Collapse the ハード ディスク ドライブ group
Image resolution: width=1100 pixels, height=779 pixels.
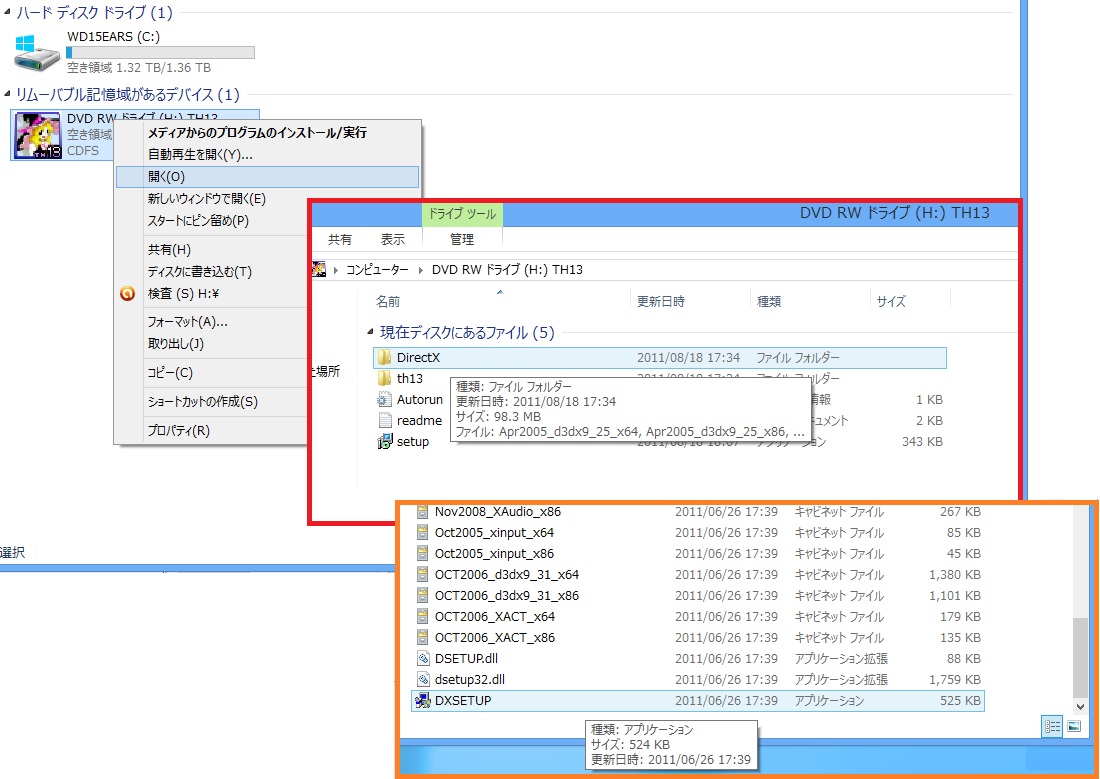7,13
